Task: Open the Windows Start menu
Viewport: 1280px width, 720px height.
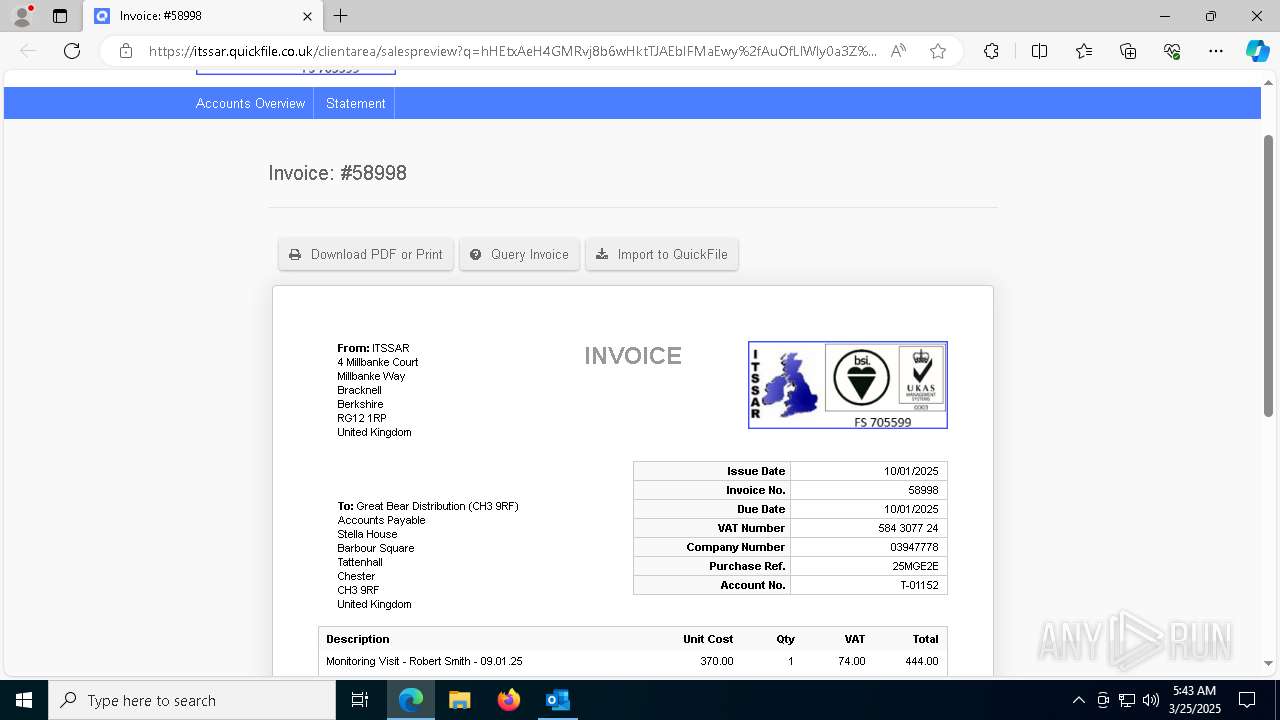Action: pos(24,700)
